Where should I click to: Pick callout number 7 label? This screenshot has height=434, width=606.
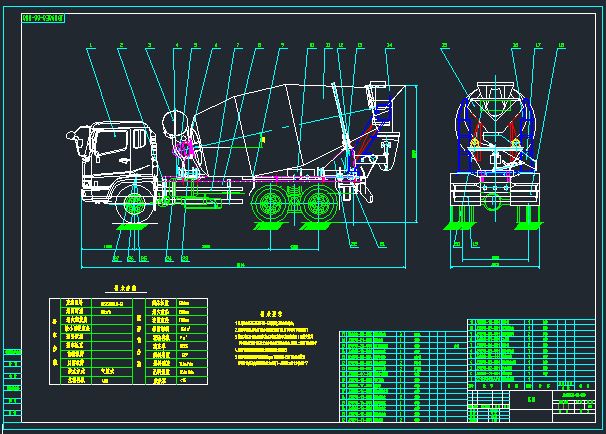tap(238, 46)
